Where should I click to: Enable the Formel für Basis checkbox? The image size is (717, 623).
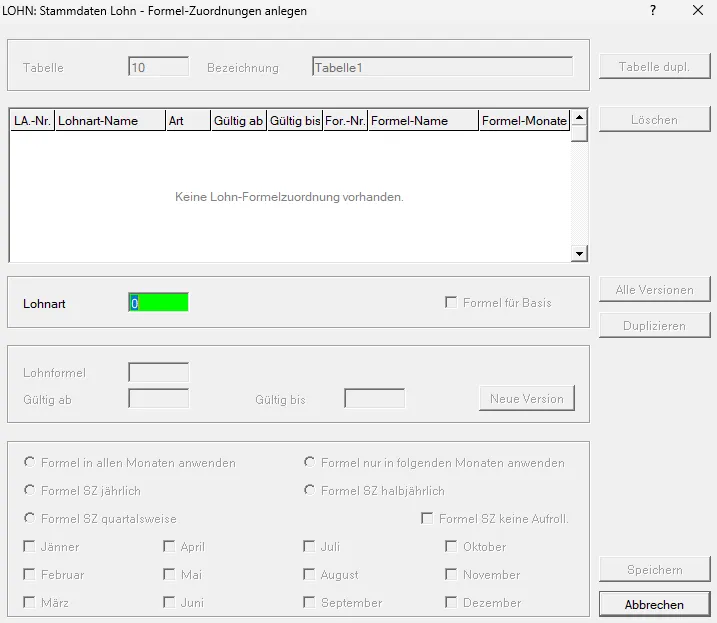pos(451,302)
